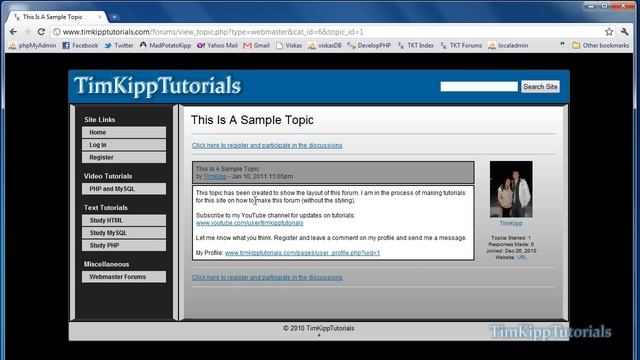This screenshot has height=360, width=640.
Task: Bookmark page using the star icon
Action: (x=609, y=32)
